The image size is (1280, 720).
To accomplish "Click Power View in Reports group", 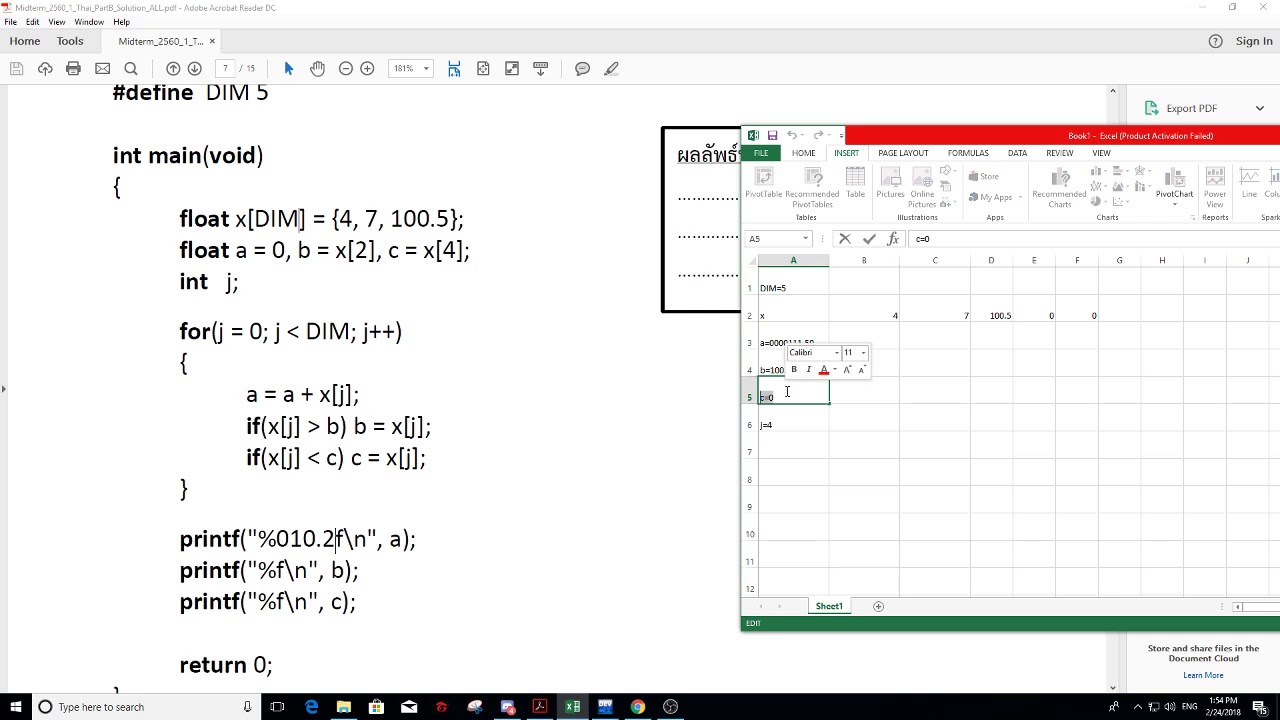I will (1215, 188).
